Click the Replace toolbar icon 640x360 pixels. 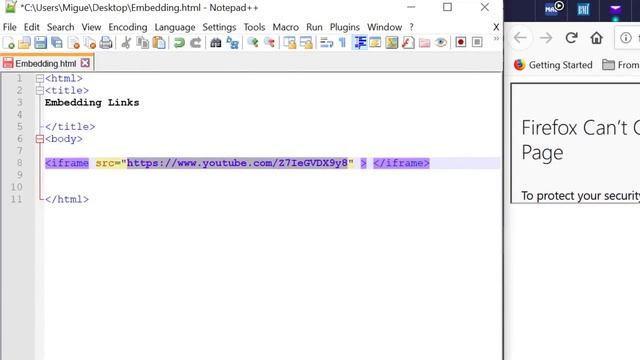coord(232,42)
